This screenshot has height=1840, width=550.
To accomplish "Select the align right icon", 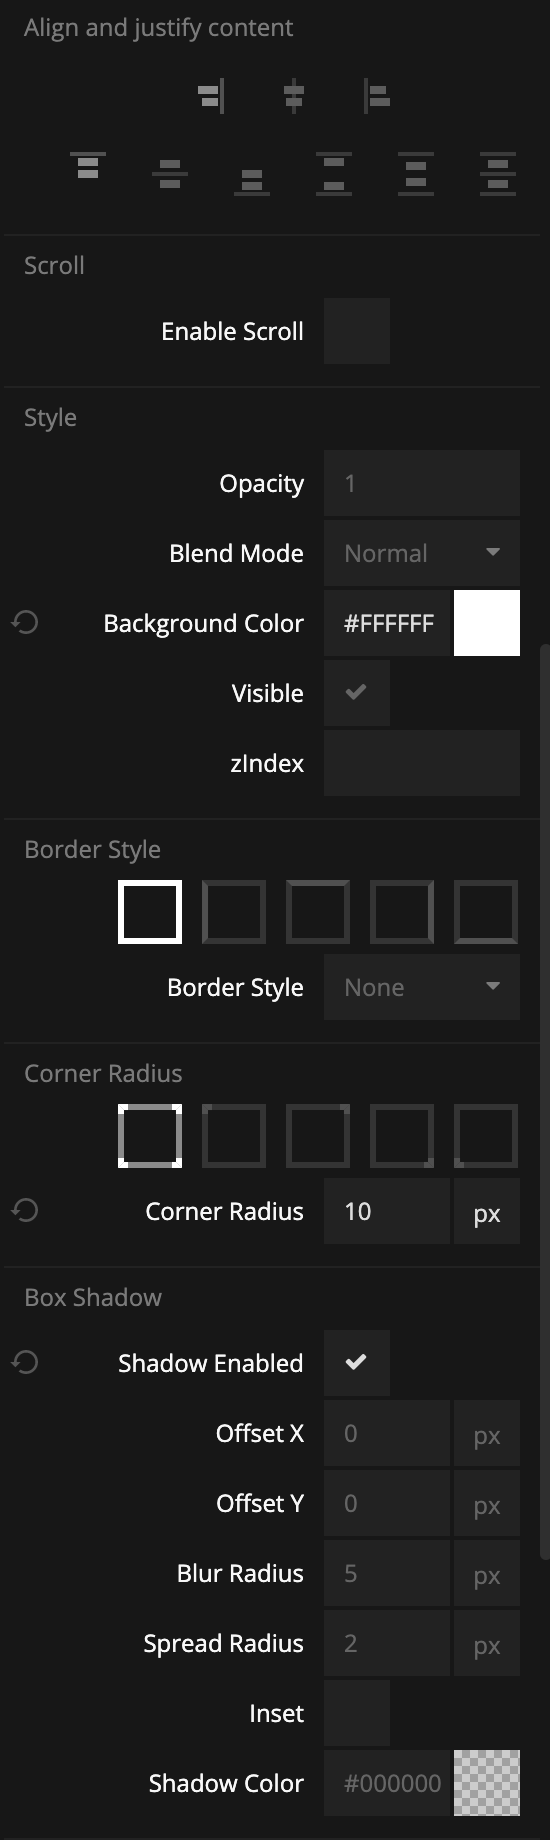I will tap(210, 96).
